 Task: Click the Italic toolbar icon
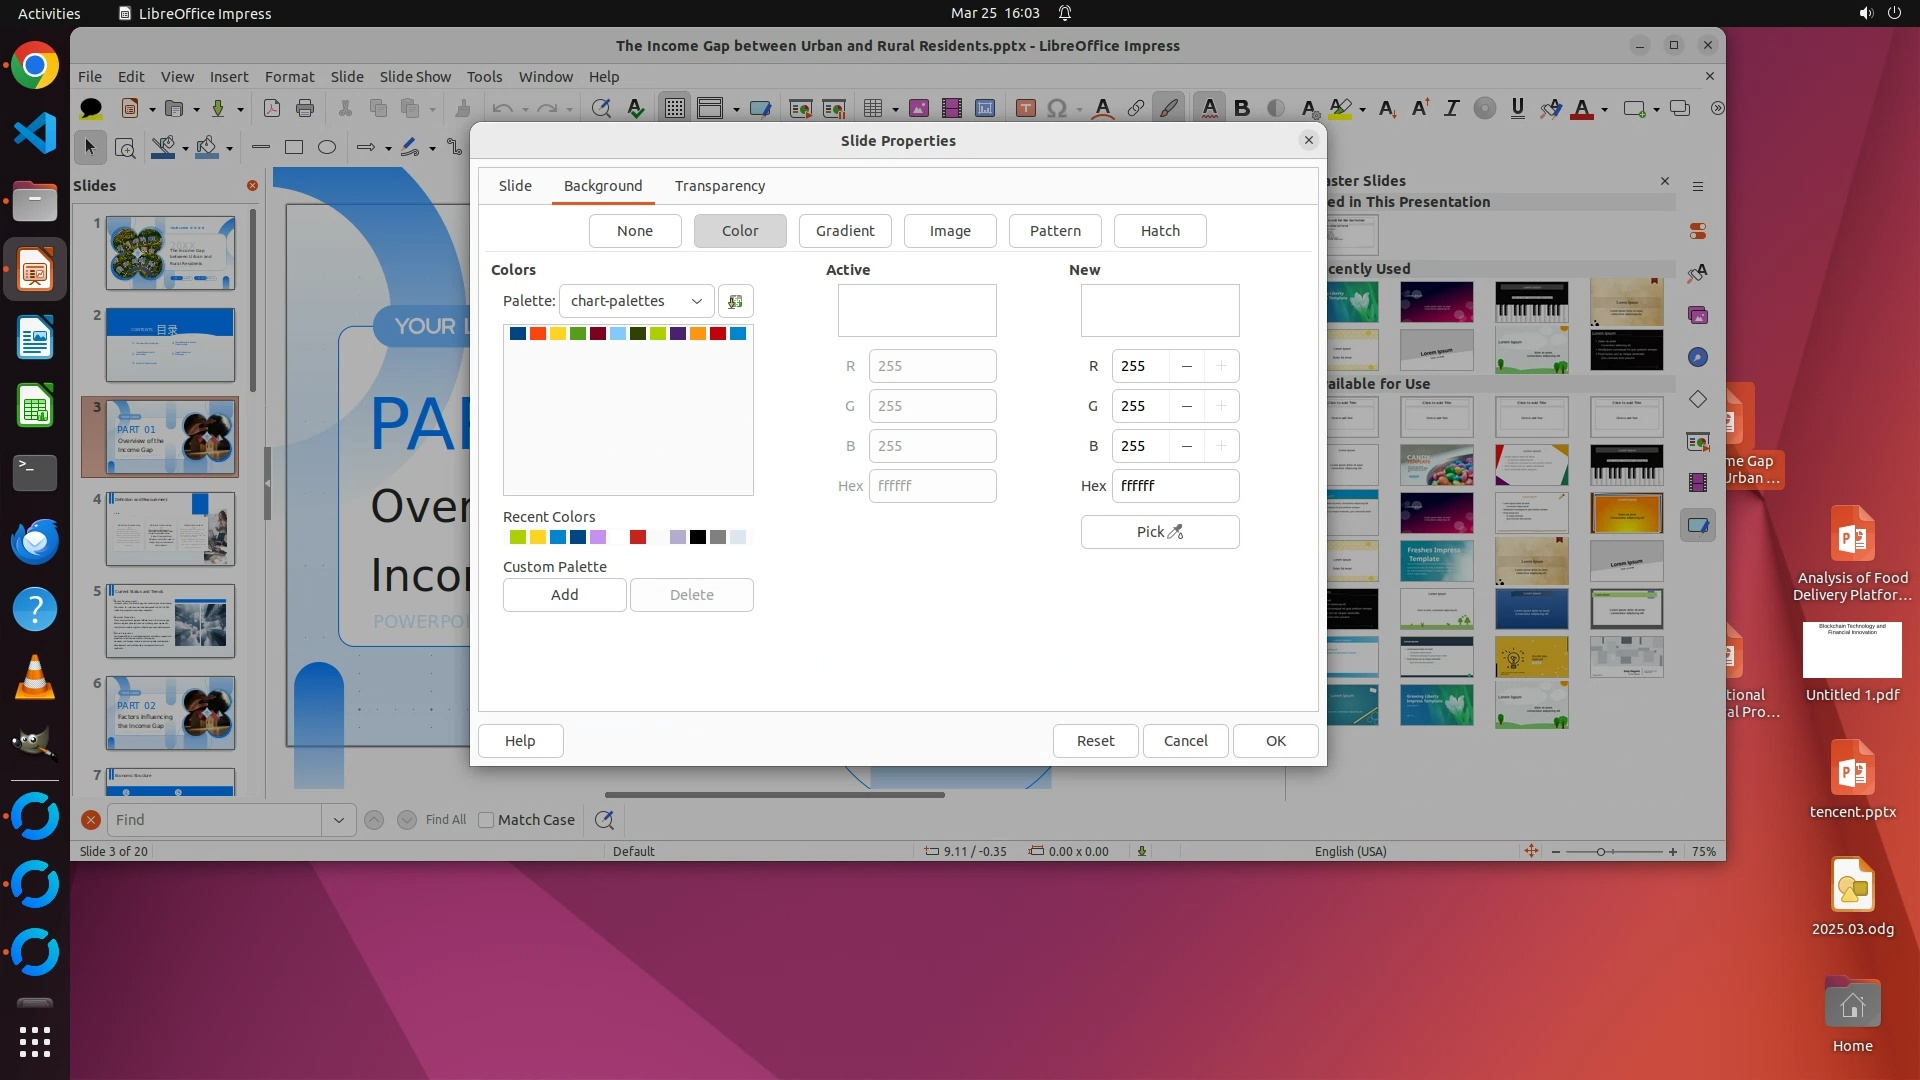[1451, 108]
